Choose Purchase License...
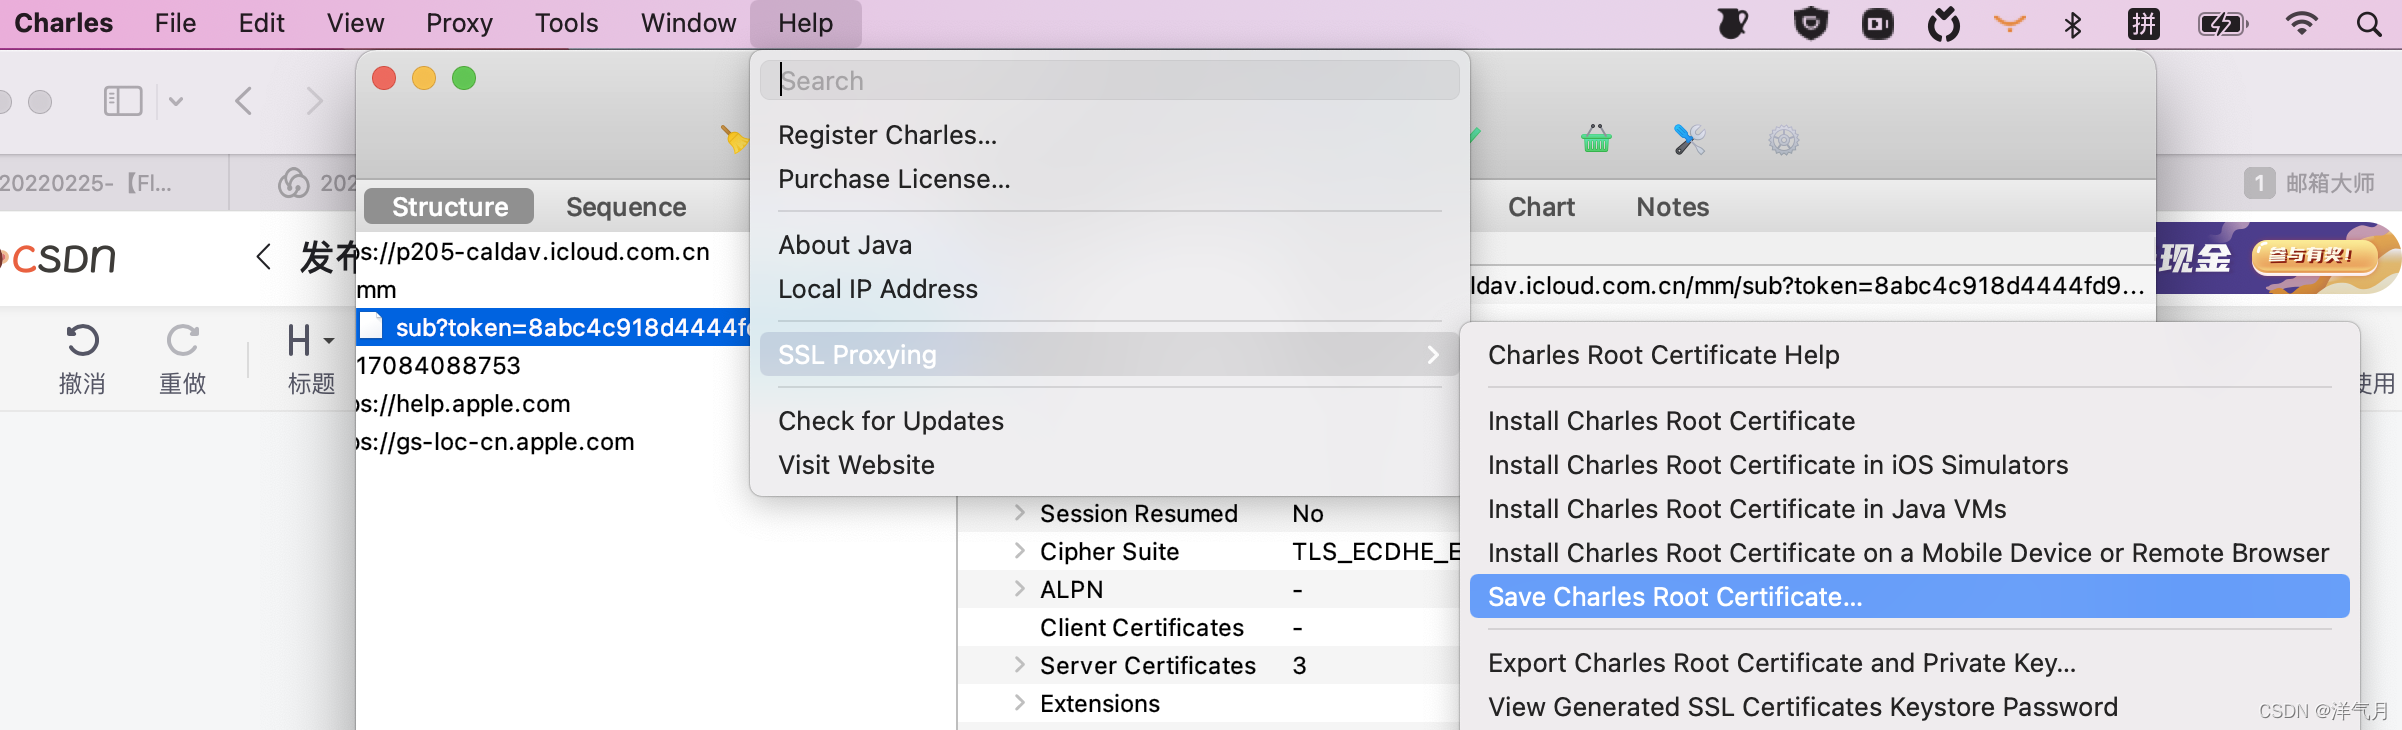Viewport: 2402px width, 730px height. [x=894, y=179]
